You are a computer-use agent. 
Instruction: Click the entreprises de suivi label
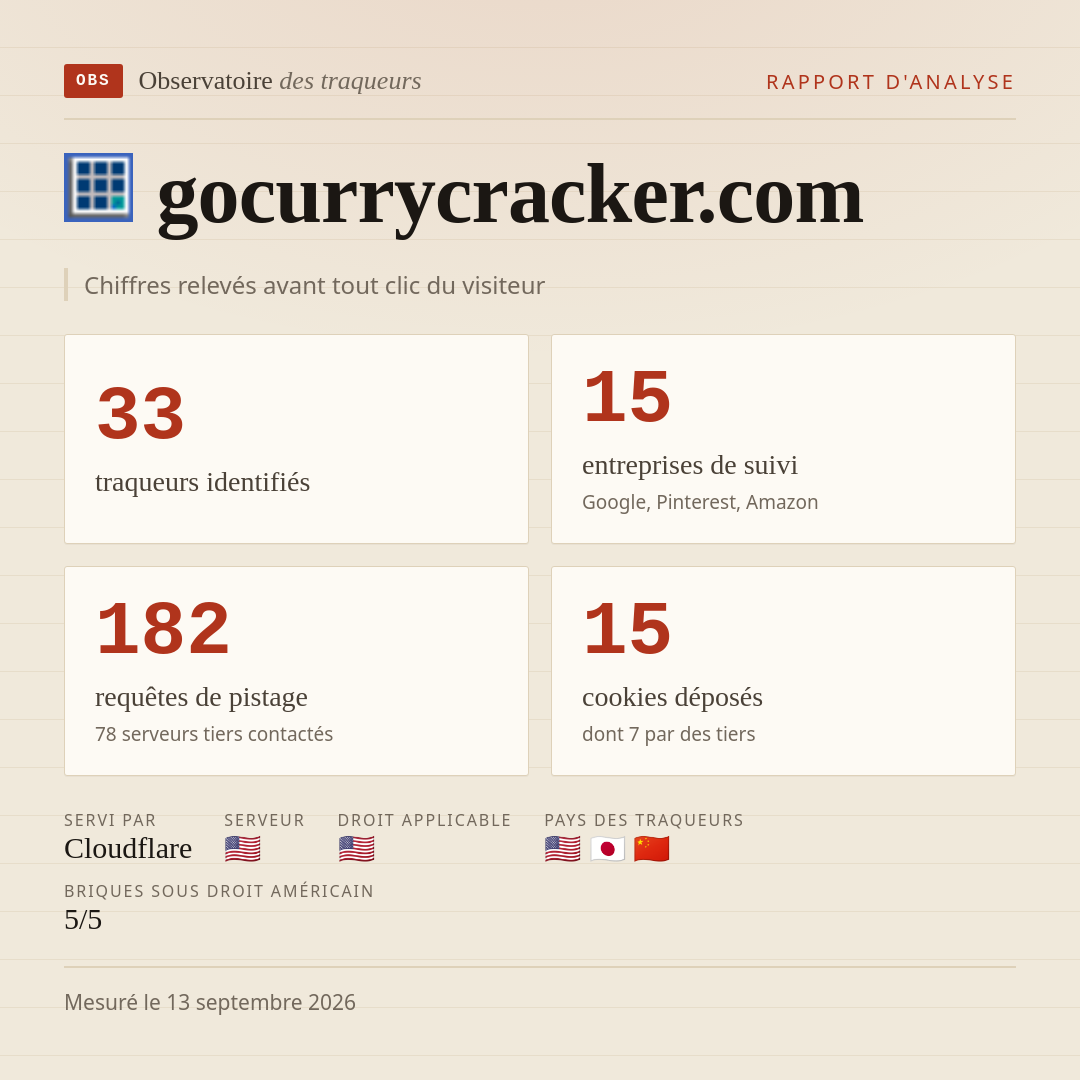689,466
